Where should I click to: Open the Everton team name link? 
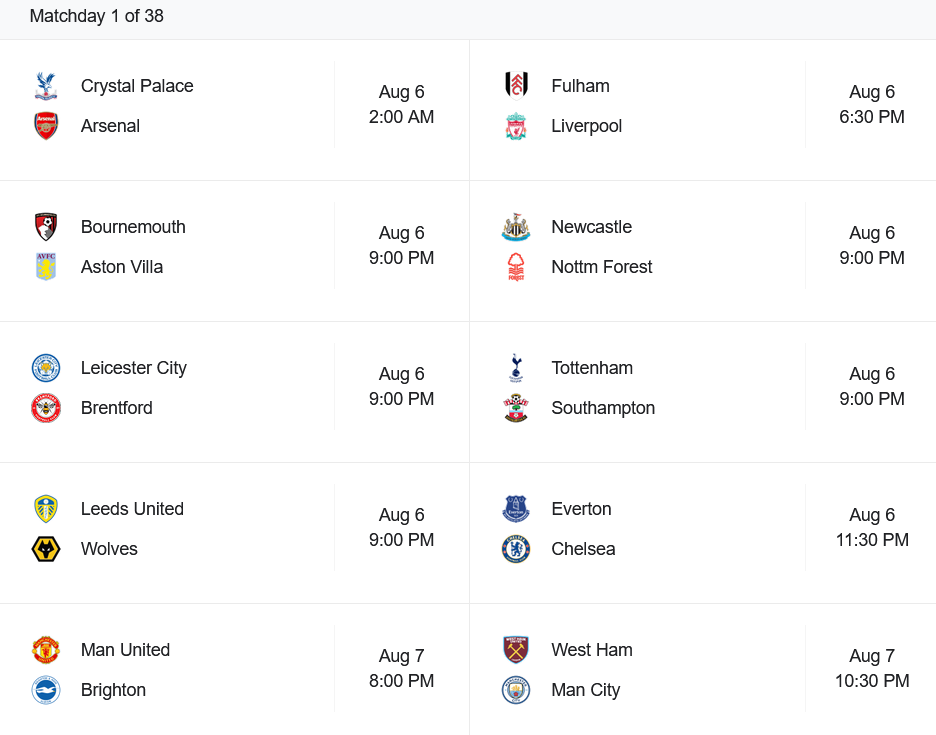581,509
